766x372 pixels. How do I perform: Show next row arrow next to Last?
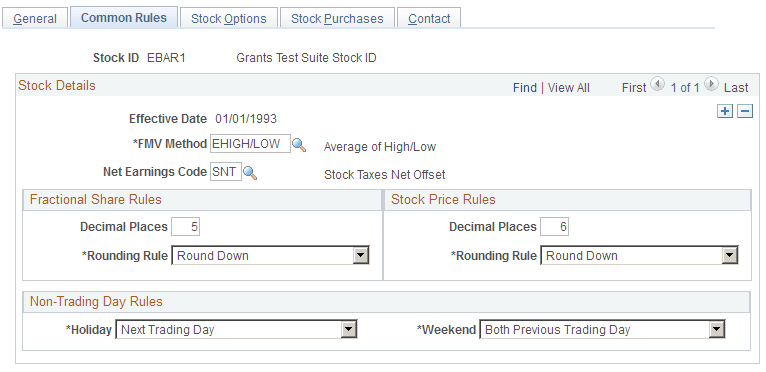711,84
